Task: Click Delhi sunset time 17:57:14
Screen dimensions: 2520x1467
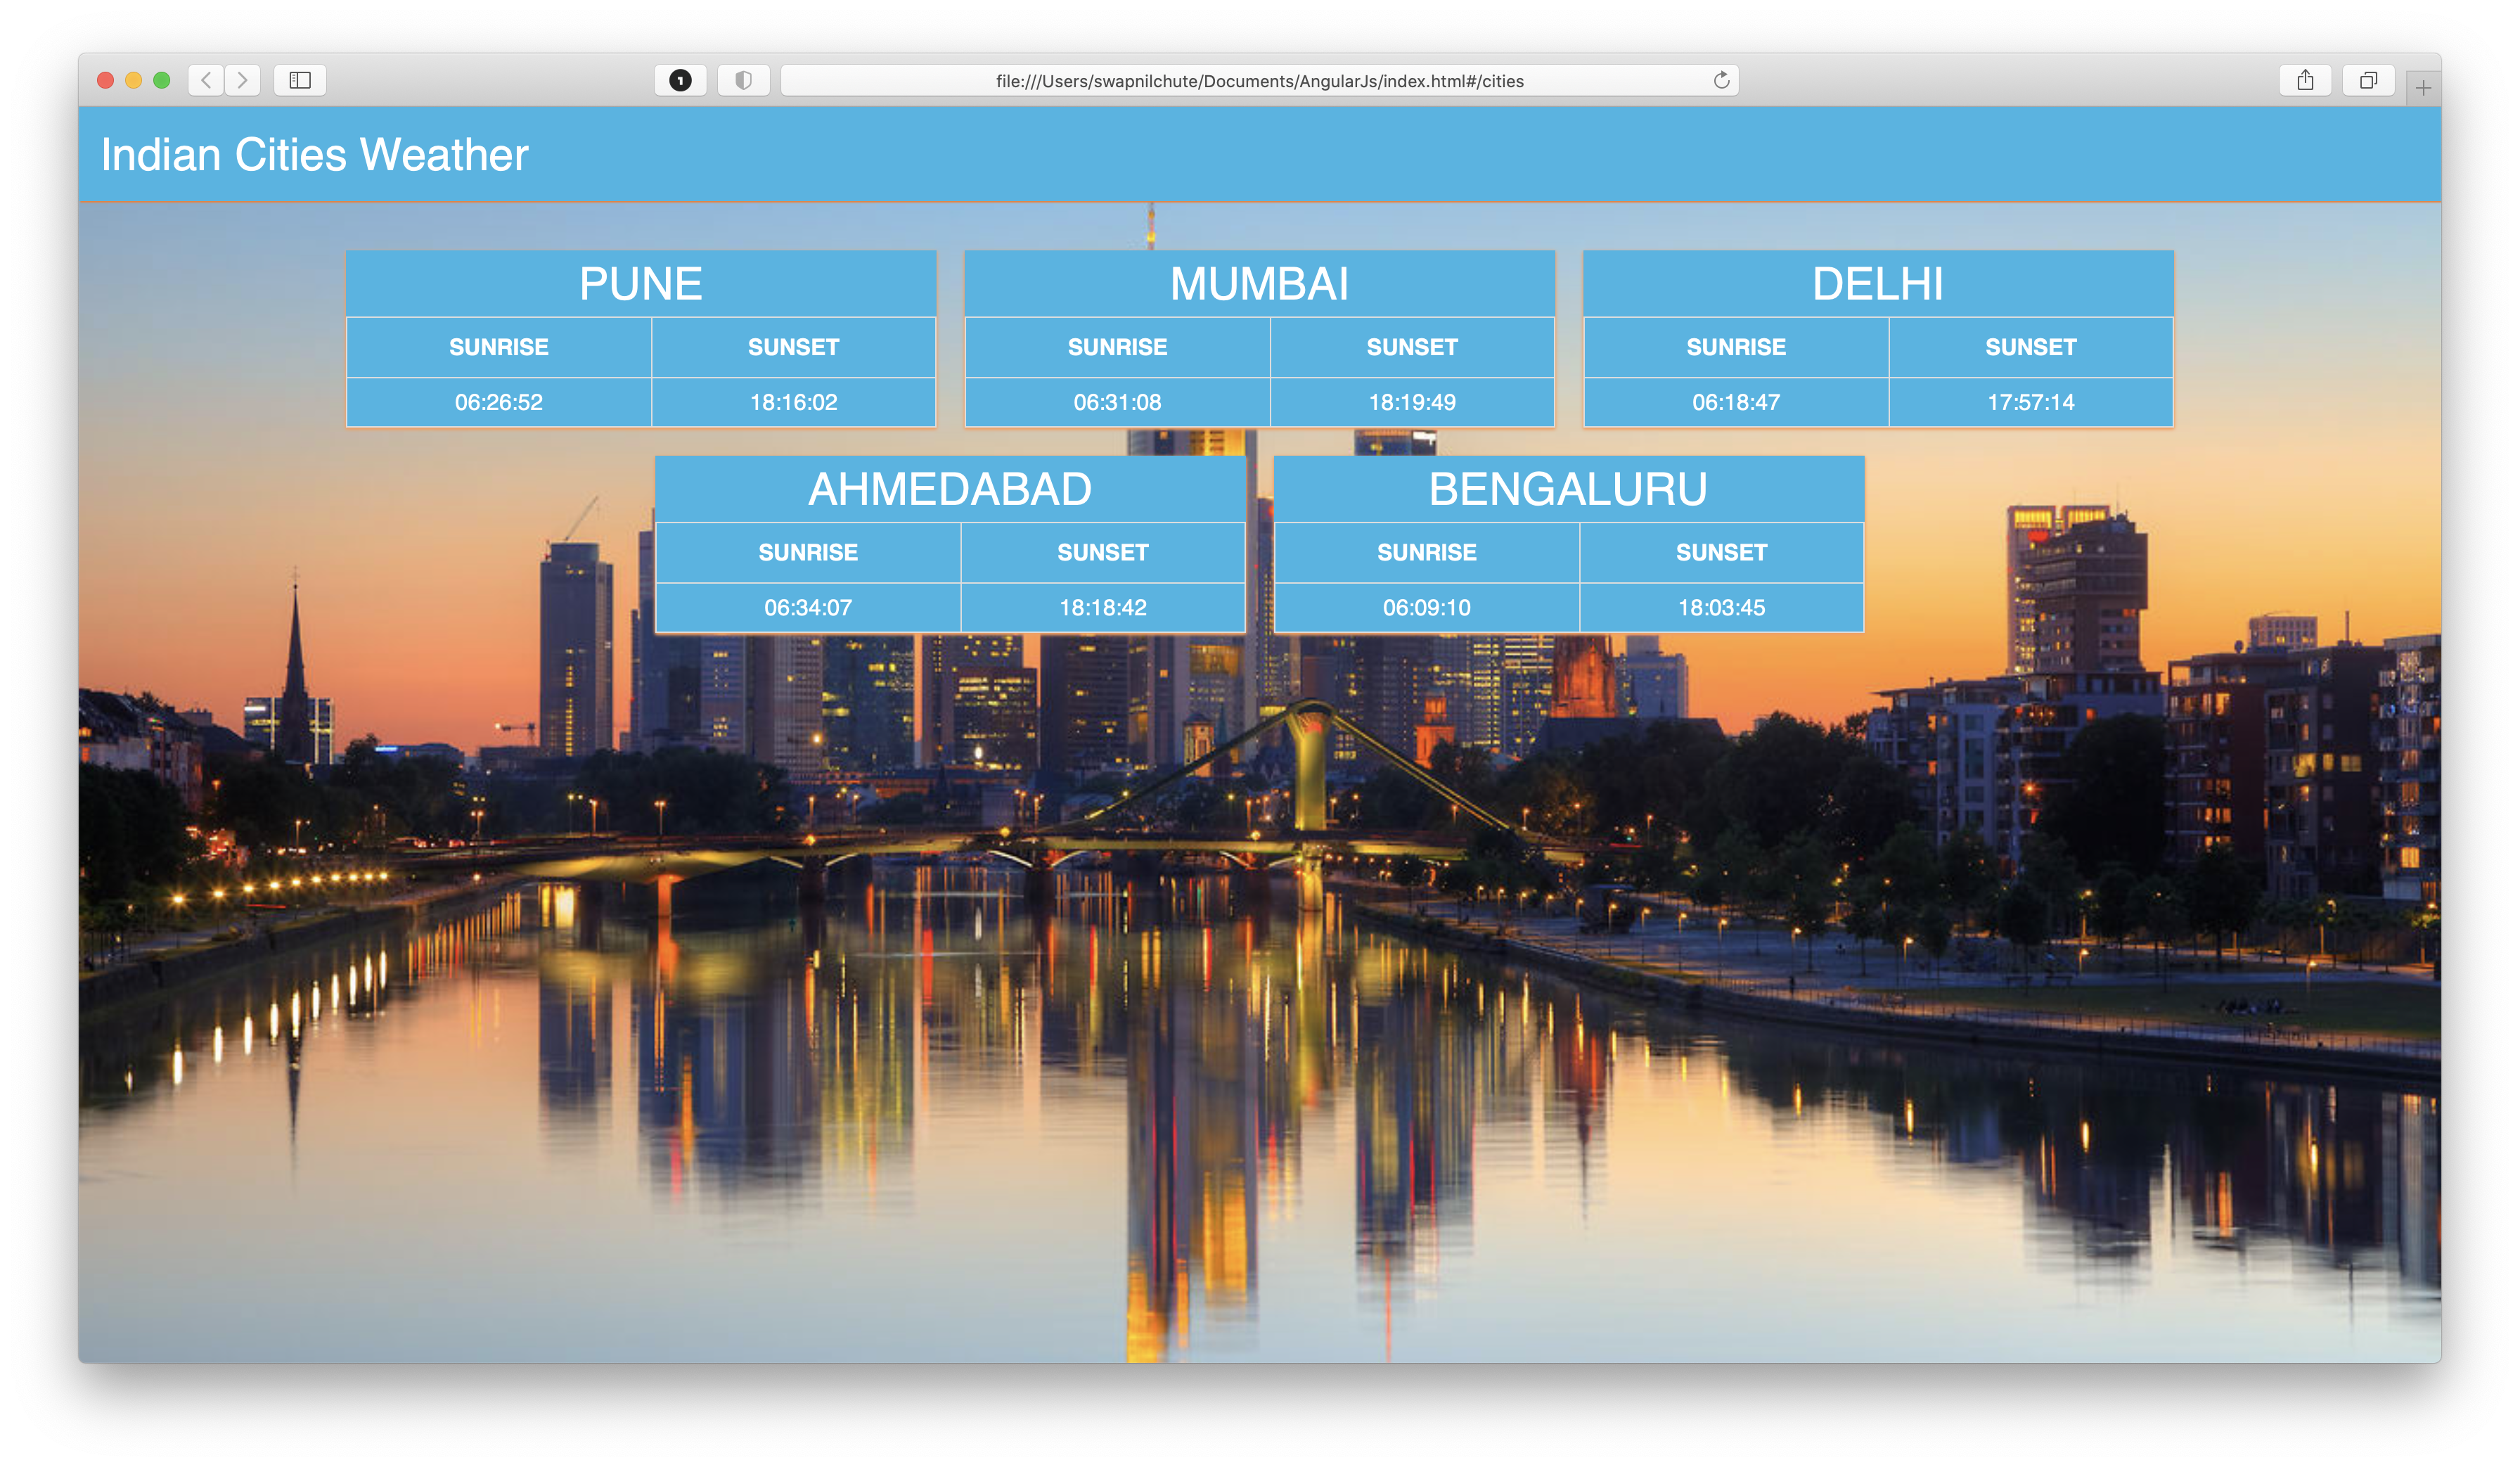Action: (x=2030, y=402)
